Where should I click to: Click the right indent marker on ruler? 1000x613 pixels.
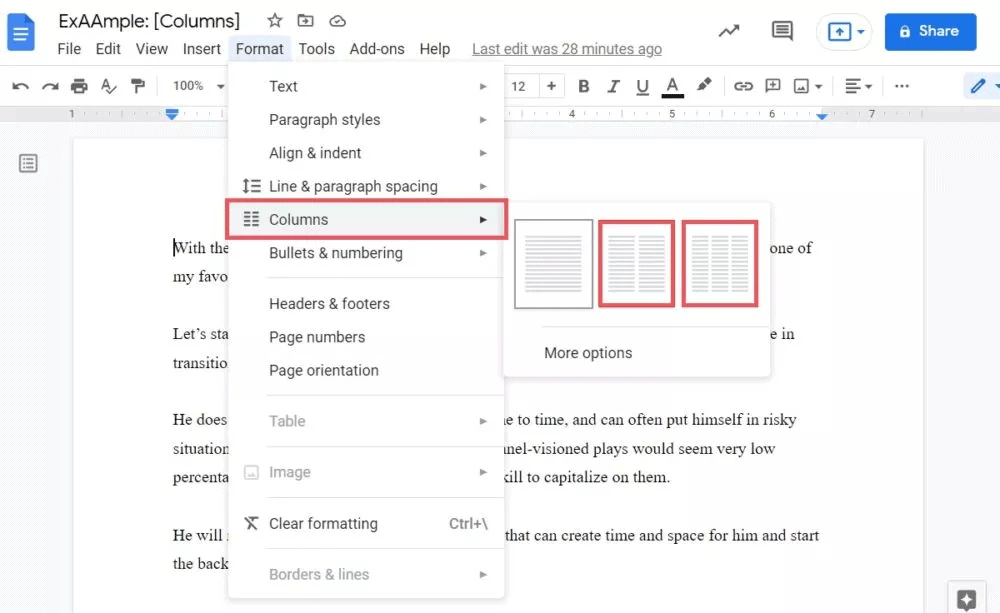click(x=821, y=115)
